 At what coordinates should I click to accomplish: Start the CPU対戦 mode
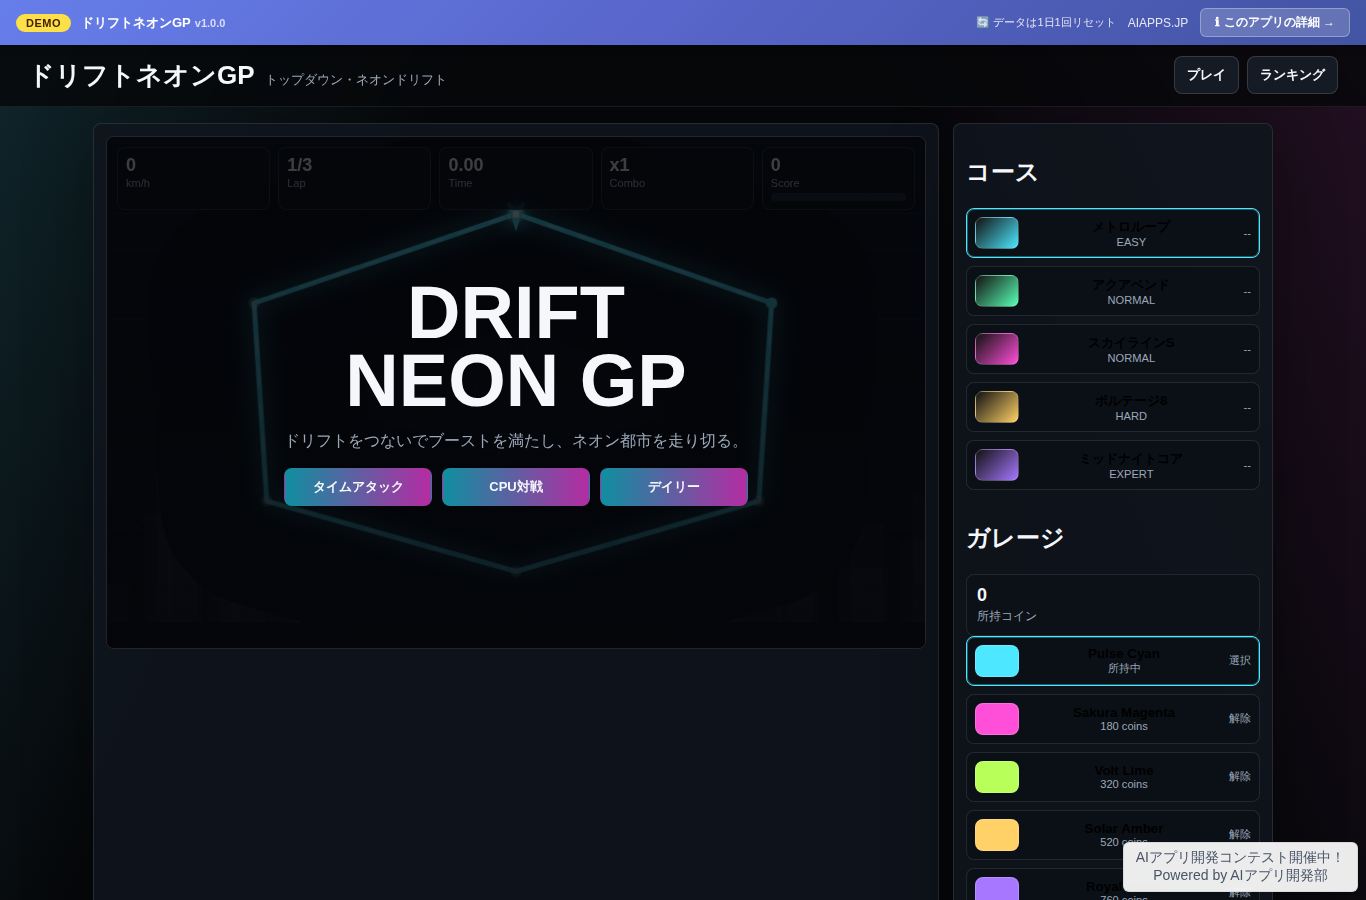[x=516, y=487]
